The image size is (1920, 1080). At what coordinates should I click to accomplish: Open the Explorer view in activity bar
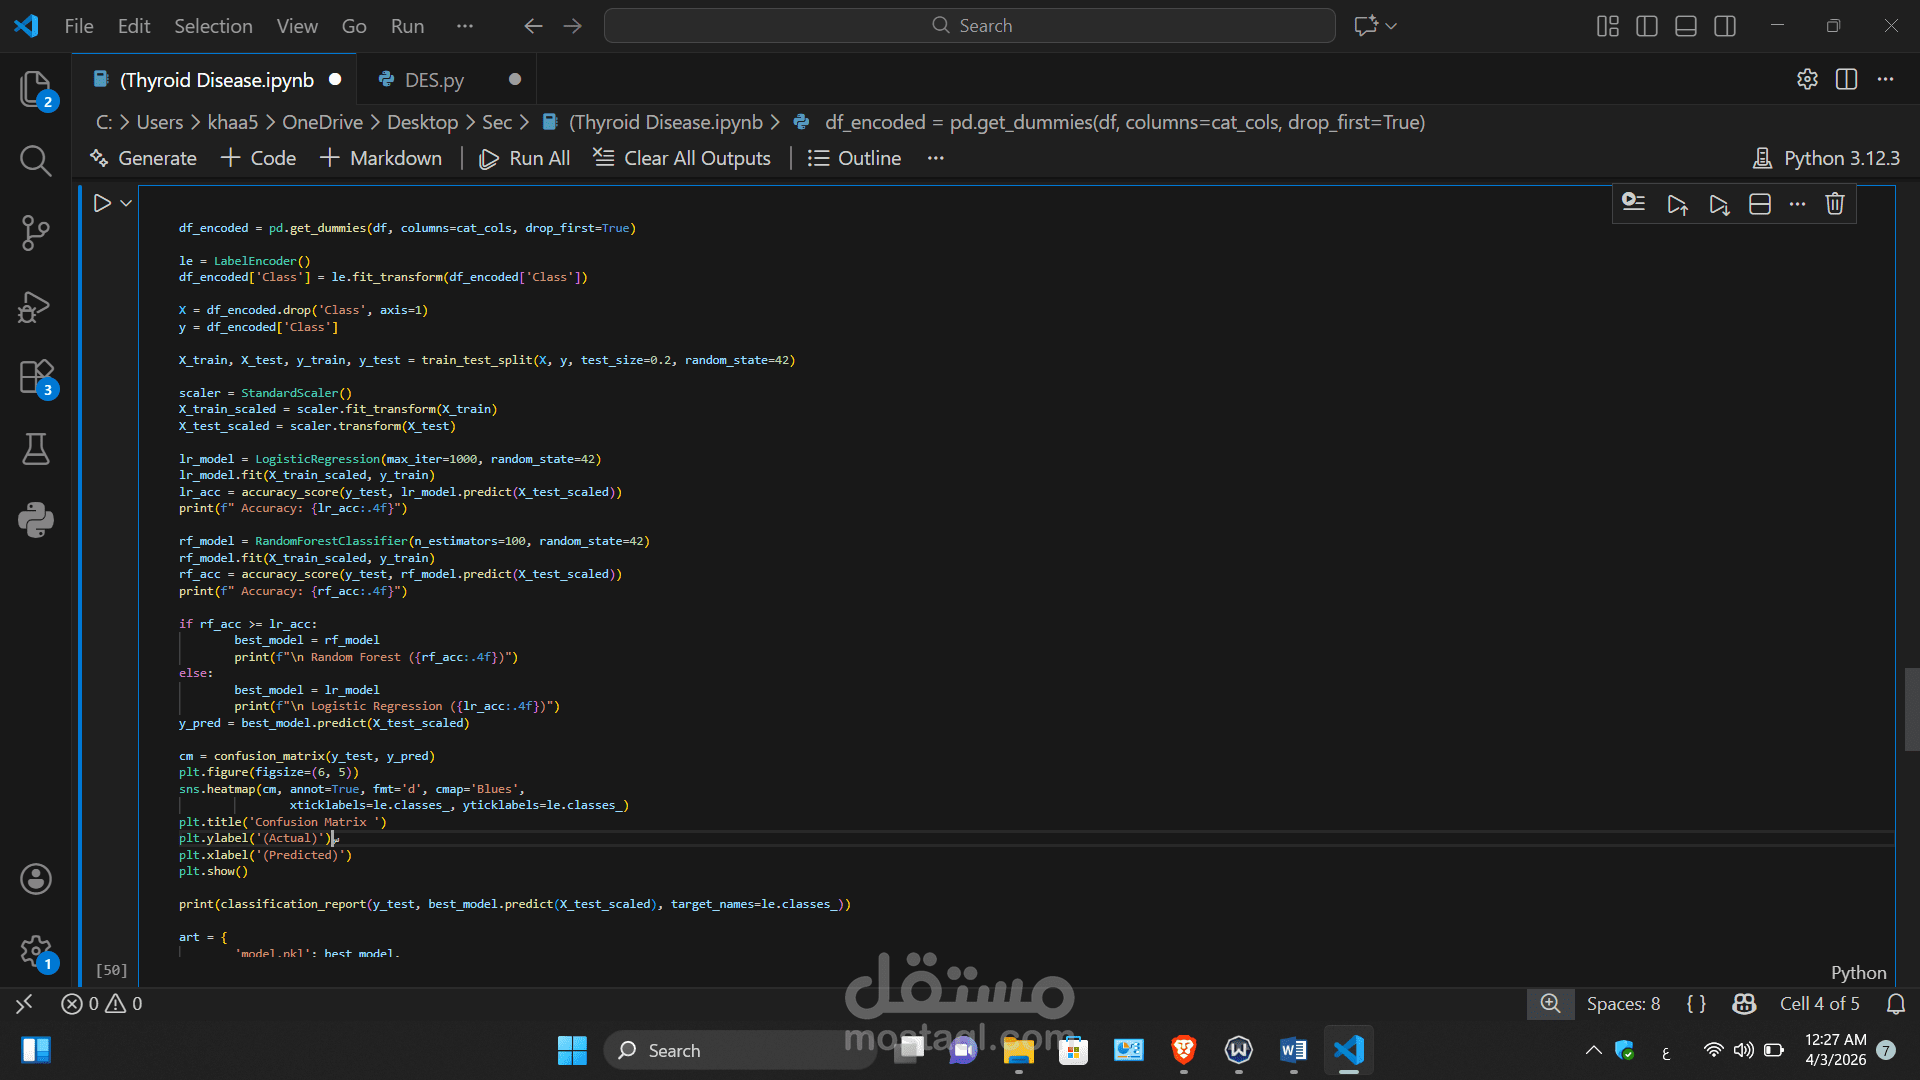click(36, 89)
